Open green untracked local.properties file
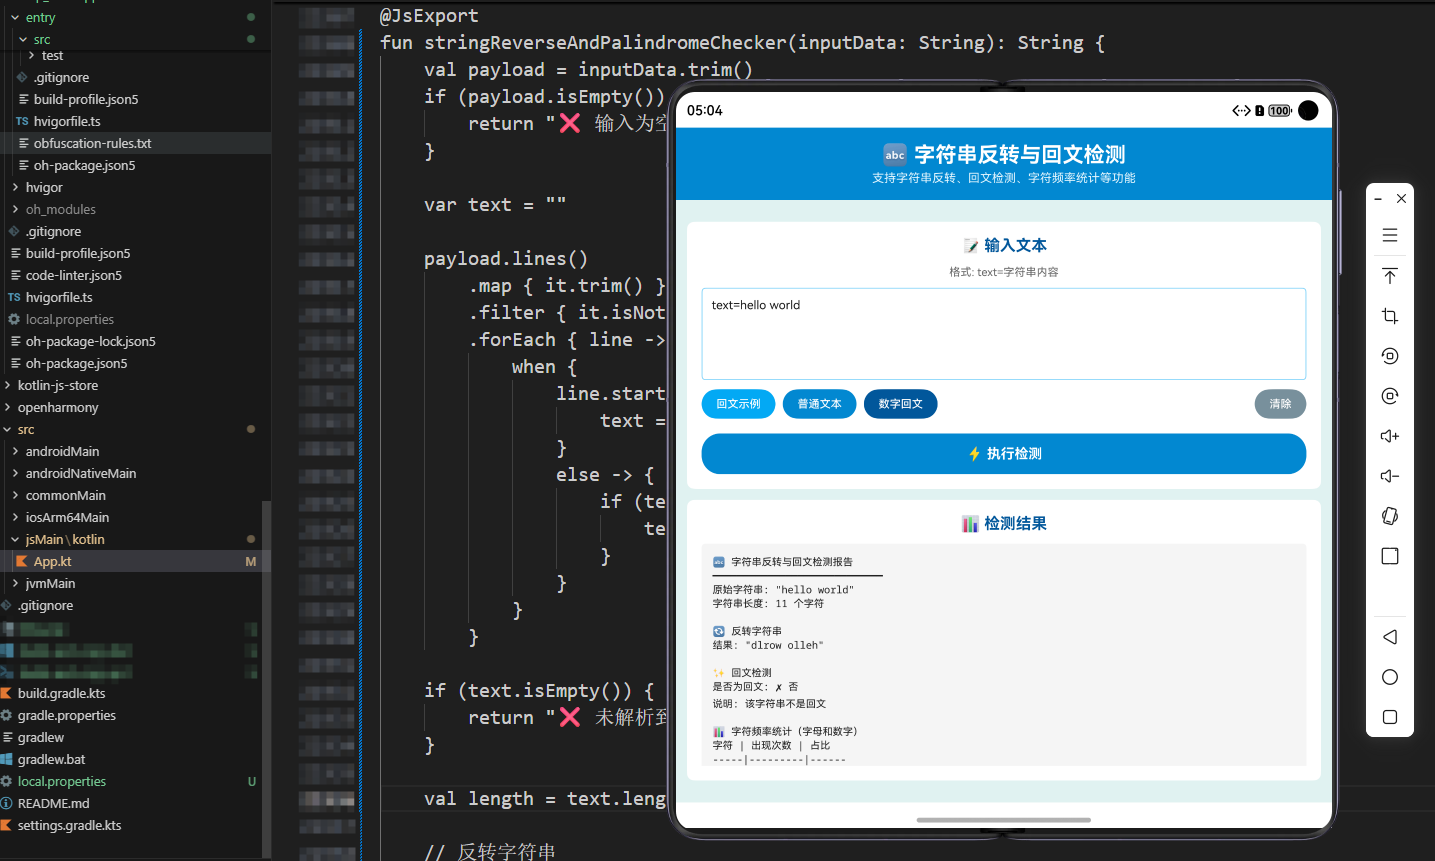The width and height of the screenshot is (1435, 861). tap(61, 782)
